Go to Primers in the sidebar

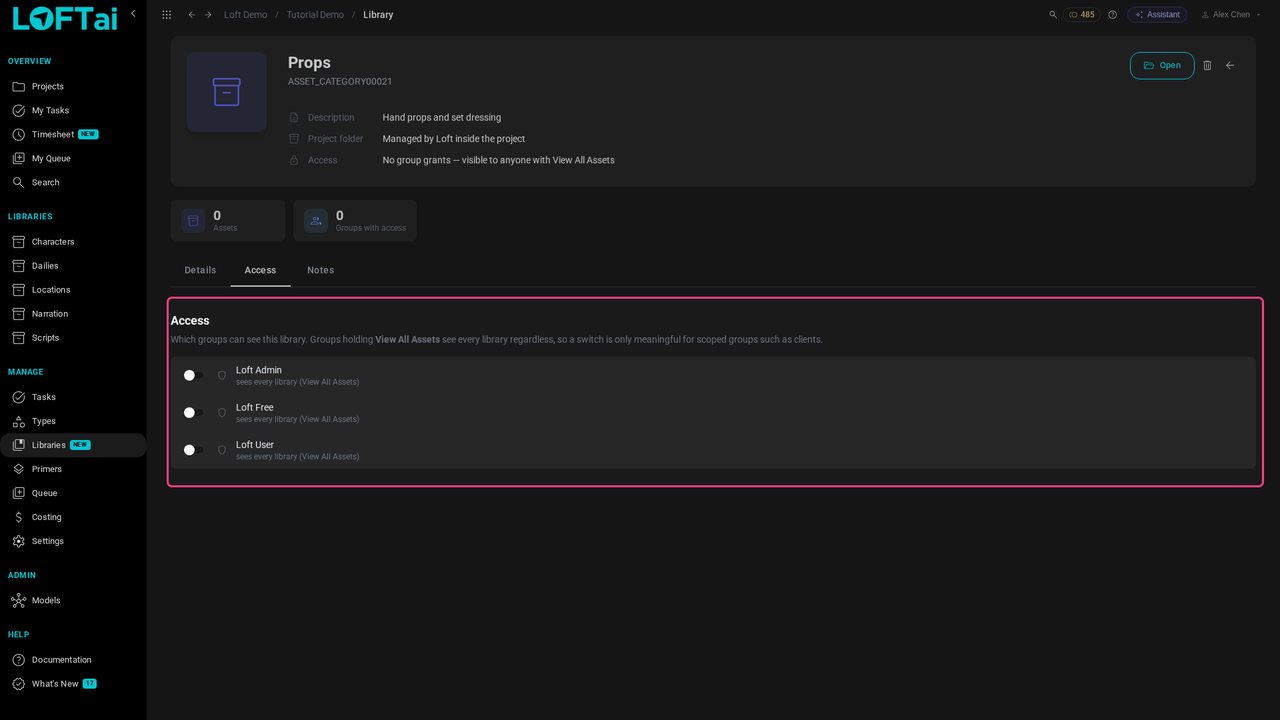pos(73,469)
